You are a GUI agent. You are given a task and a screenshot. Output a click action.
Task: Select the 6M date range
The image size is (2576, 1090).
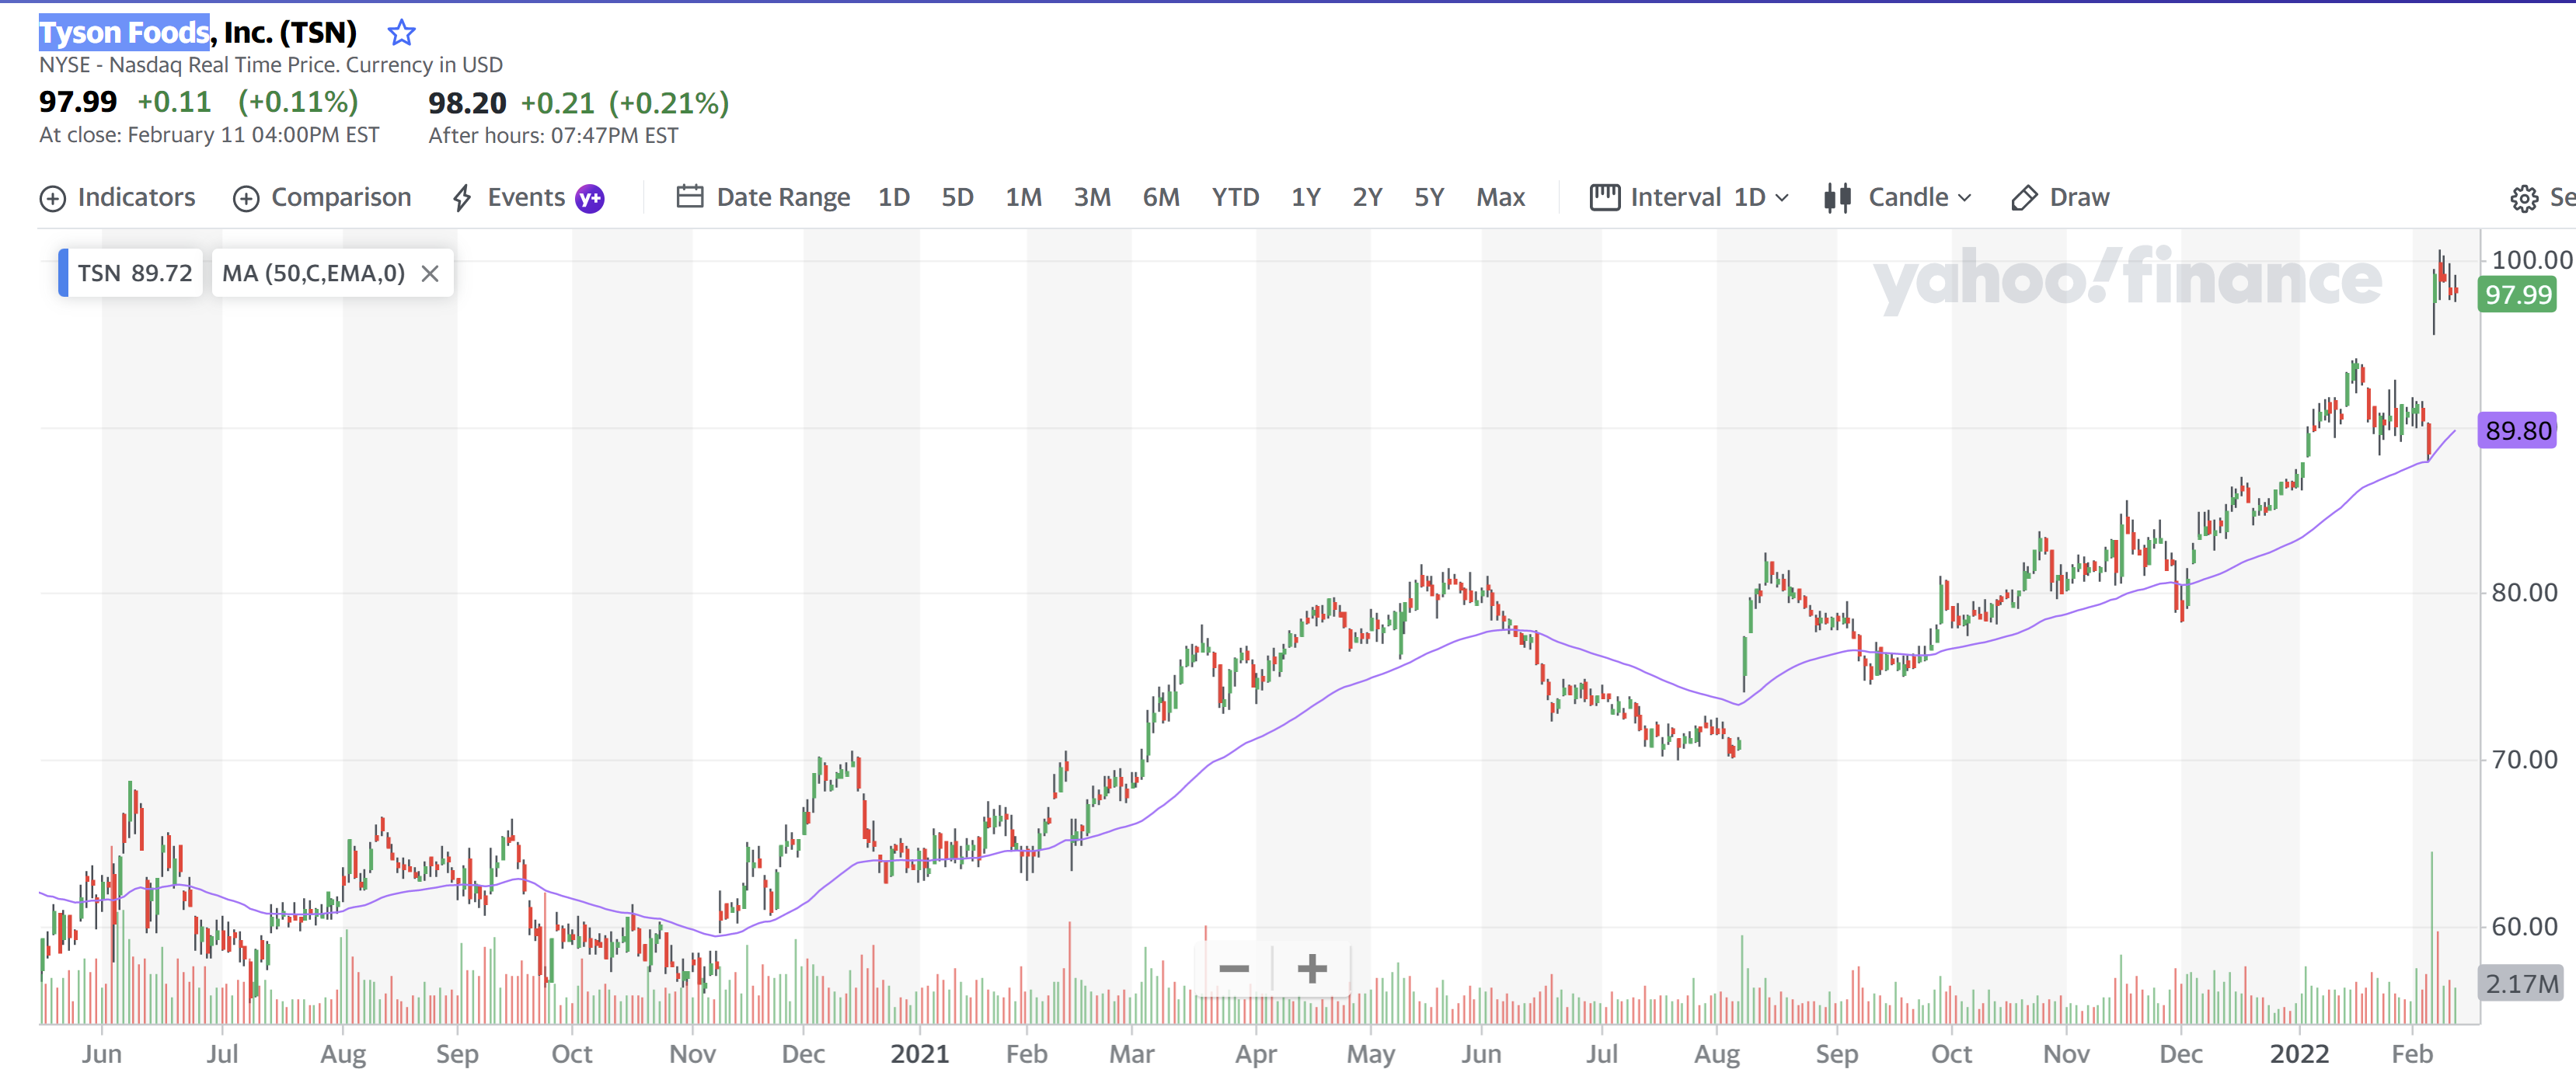click(1161, 197)
